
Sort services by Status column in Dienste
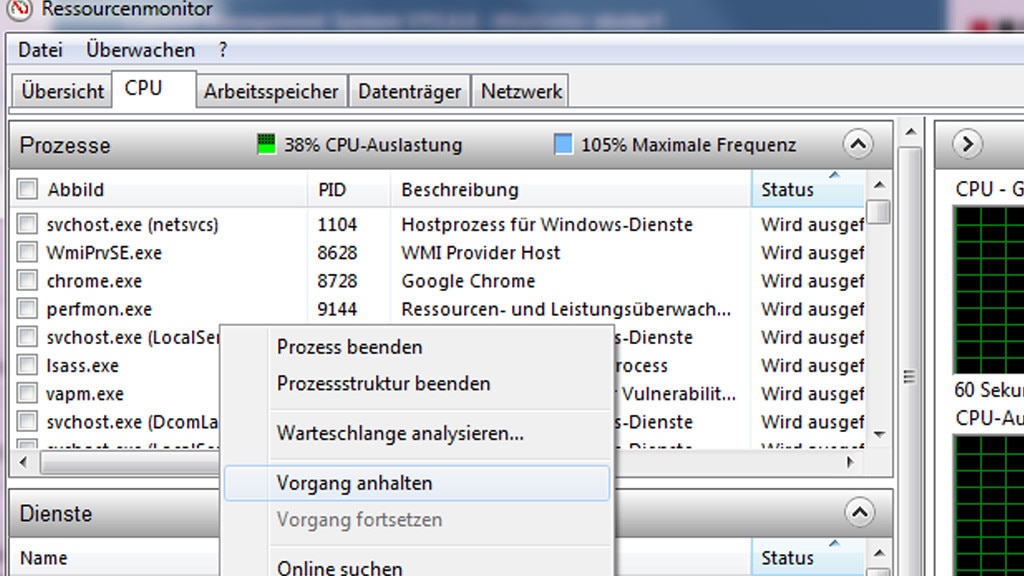coord(808,558)
